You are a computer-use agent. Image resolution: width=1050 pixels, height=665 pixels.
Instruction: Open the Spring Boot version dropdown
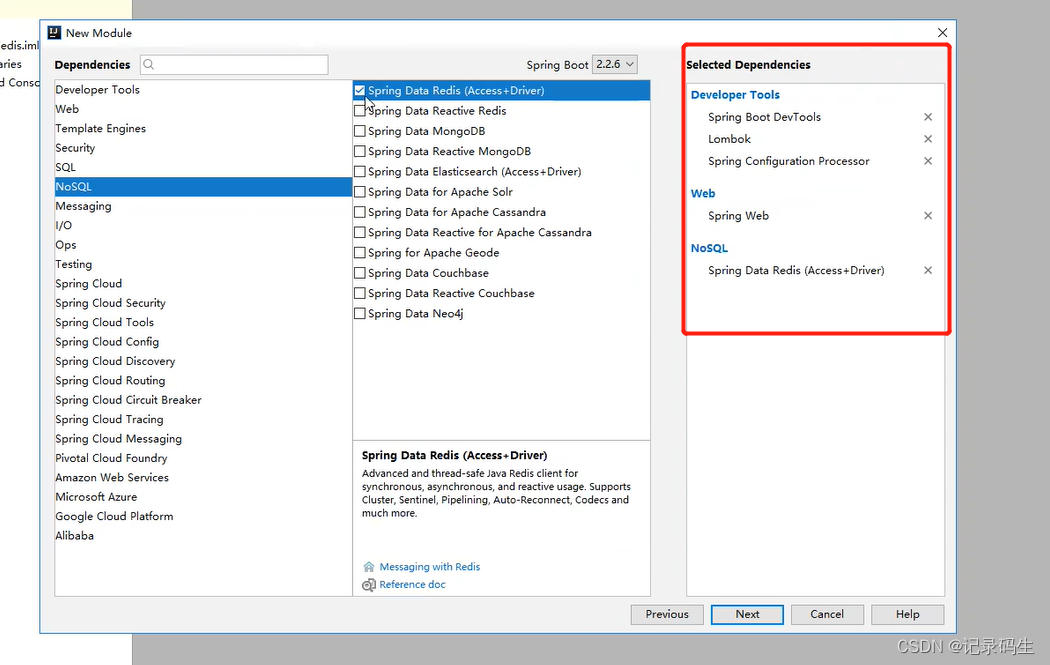pos(615,64)
